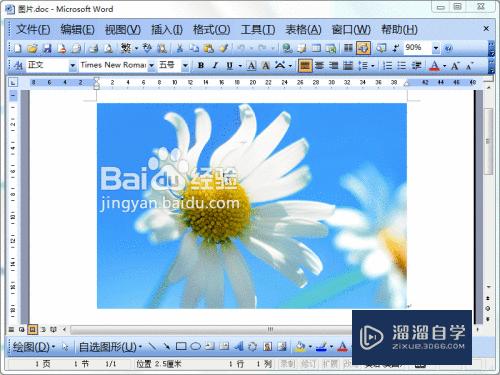Close the document with the menu bar X
The width and height of the screenshot is (500, 375).
(x=486, y=29)
